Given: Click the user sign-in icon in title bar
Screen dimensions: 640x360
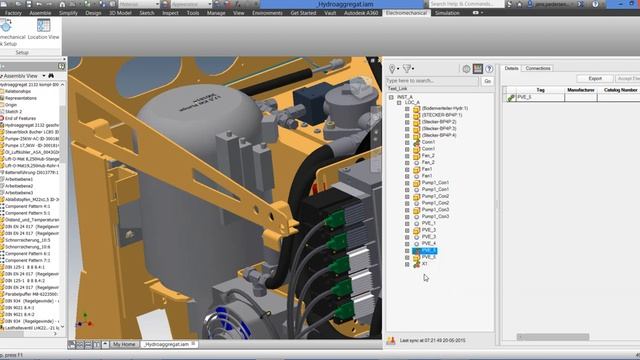Looking at the screenshot, I should [530, 4].
